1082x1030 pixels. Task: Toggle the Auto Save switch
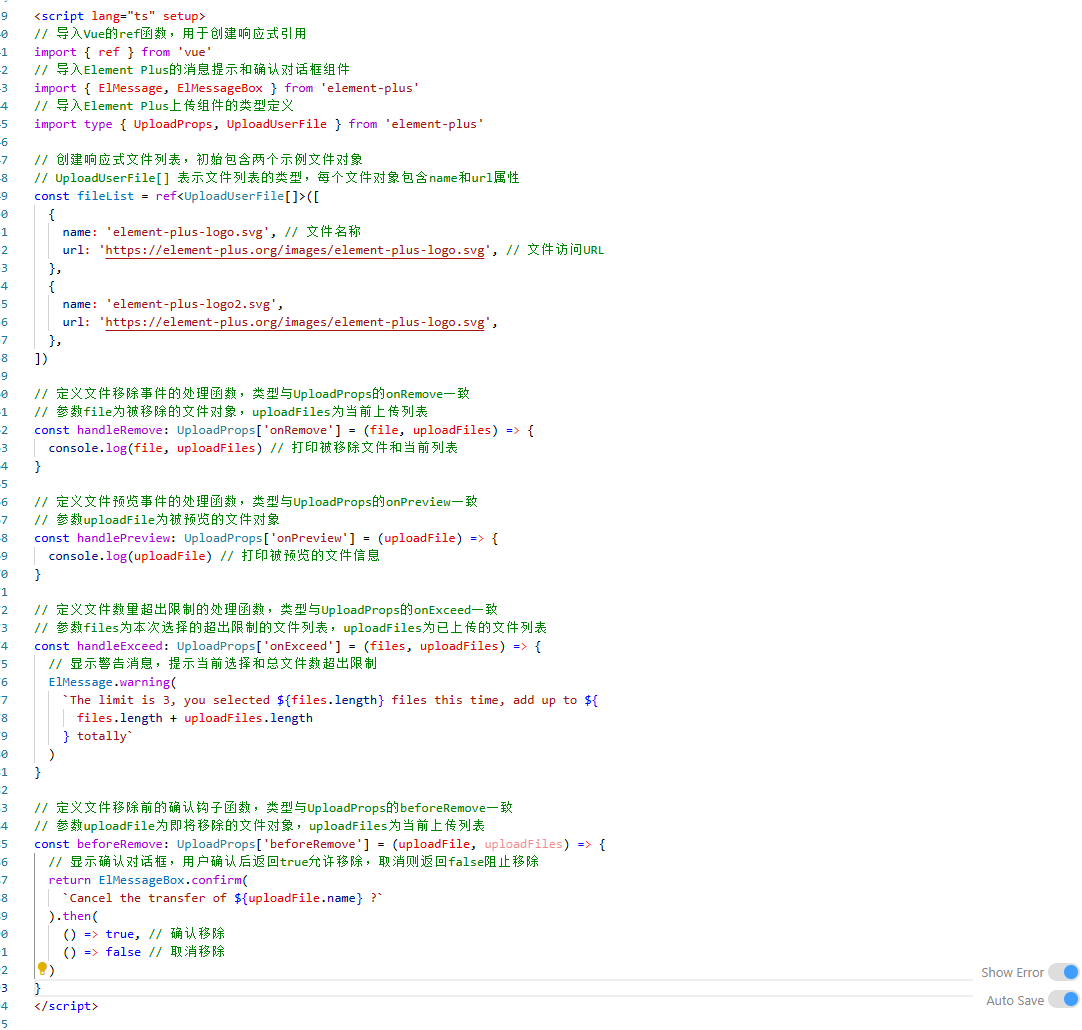1063,1000
